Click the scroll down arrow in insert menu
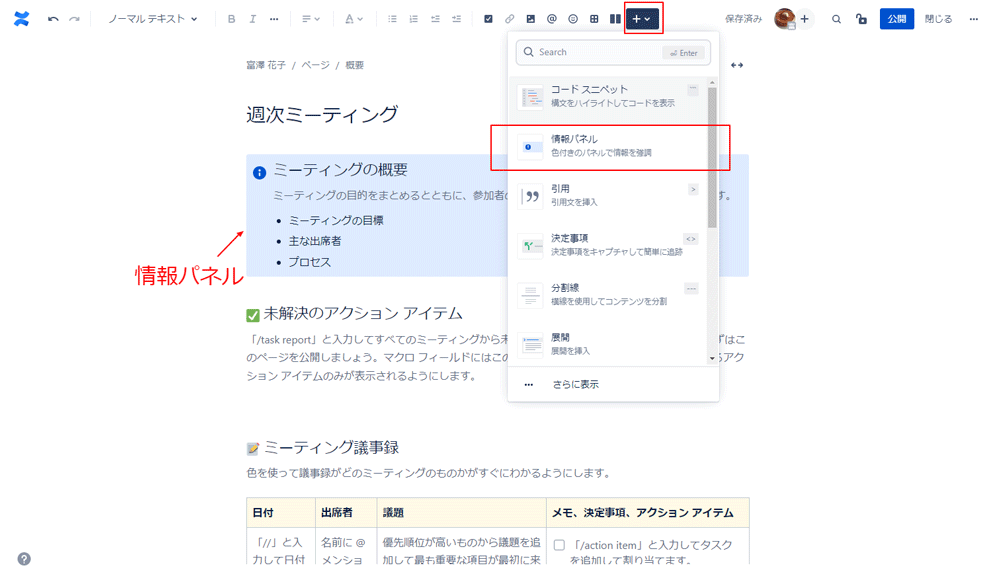 (712, 359)
